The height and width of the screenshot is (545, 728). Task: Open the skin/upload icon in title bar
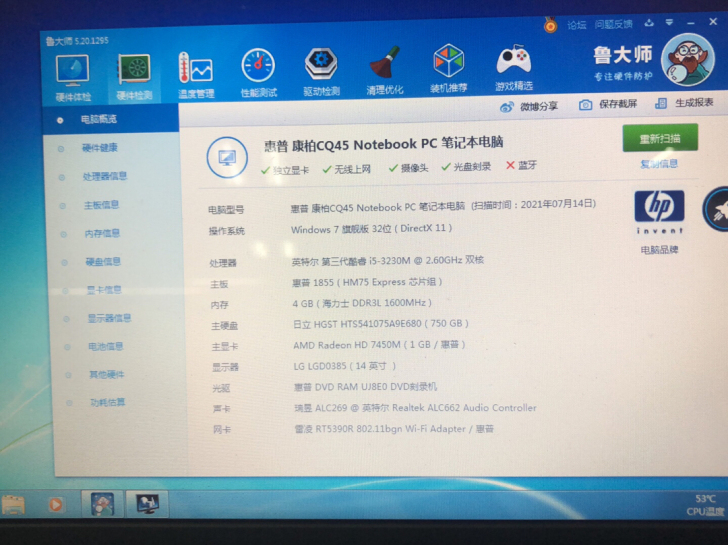click(x=649, y=23)
